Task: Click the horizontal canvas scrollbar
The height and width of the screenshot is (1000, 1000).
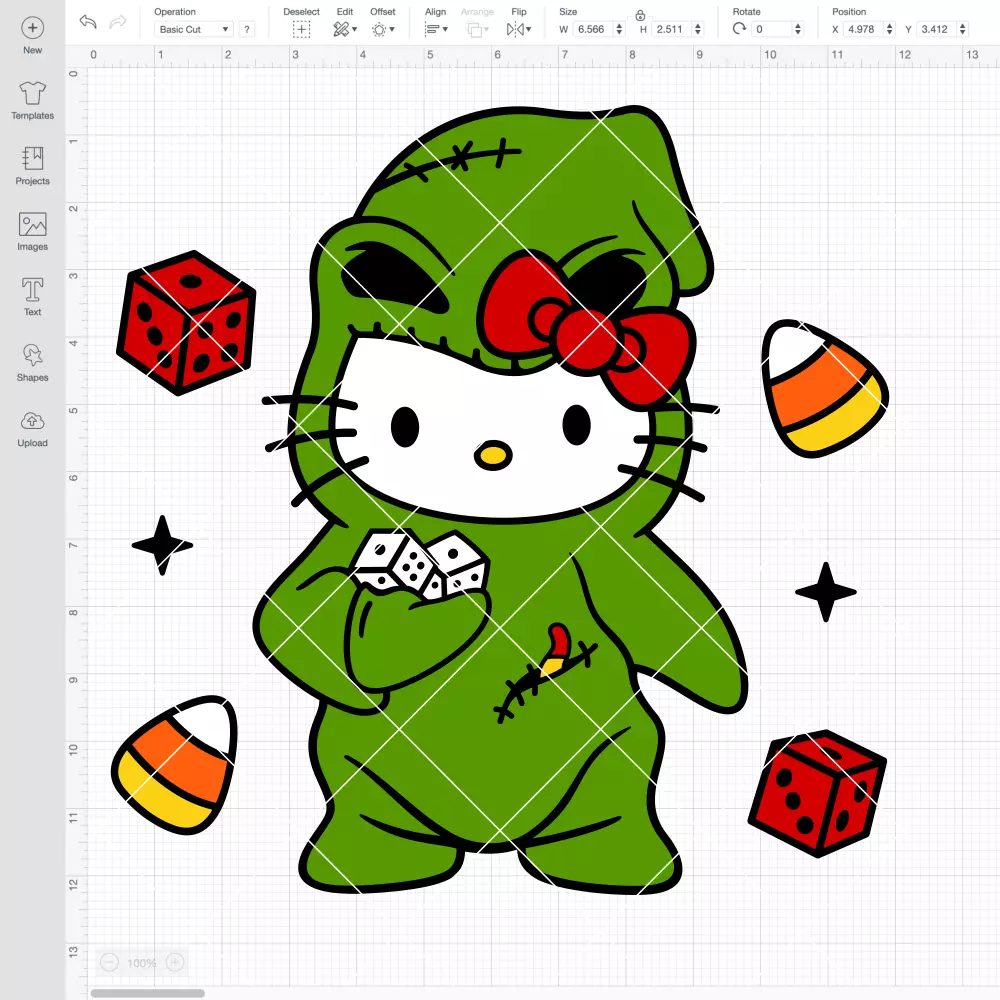Action: click(147, 993)
